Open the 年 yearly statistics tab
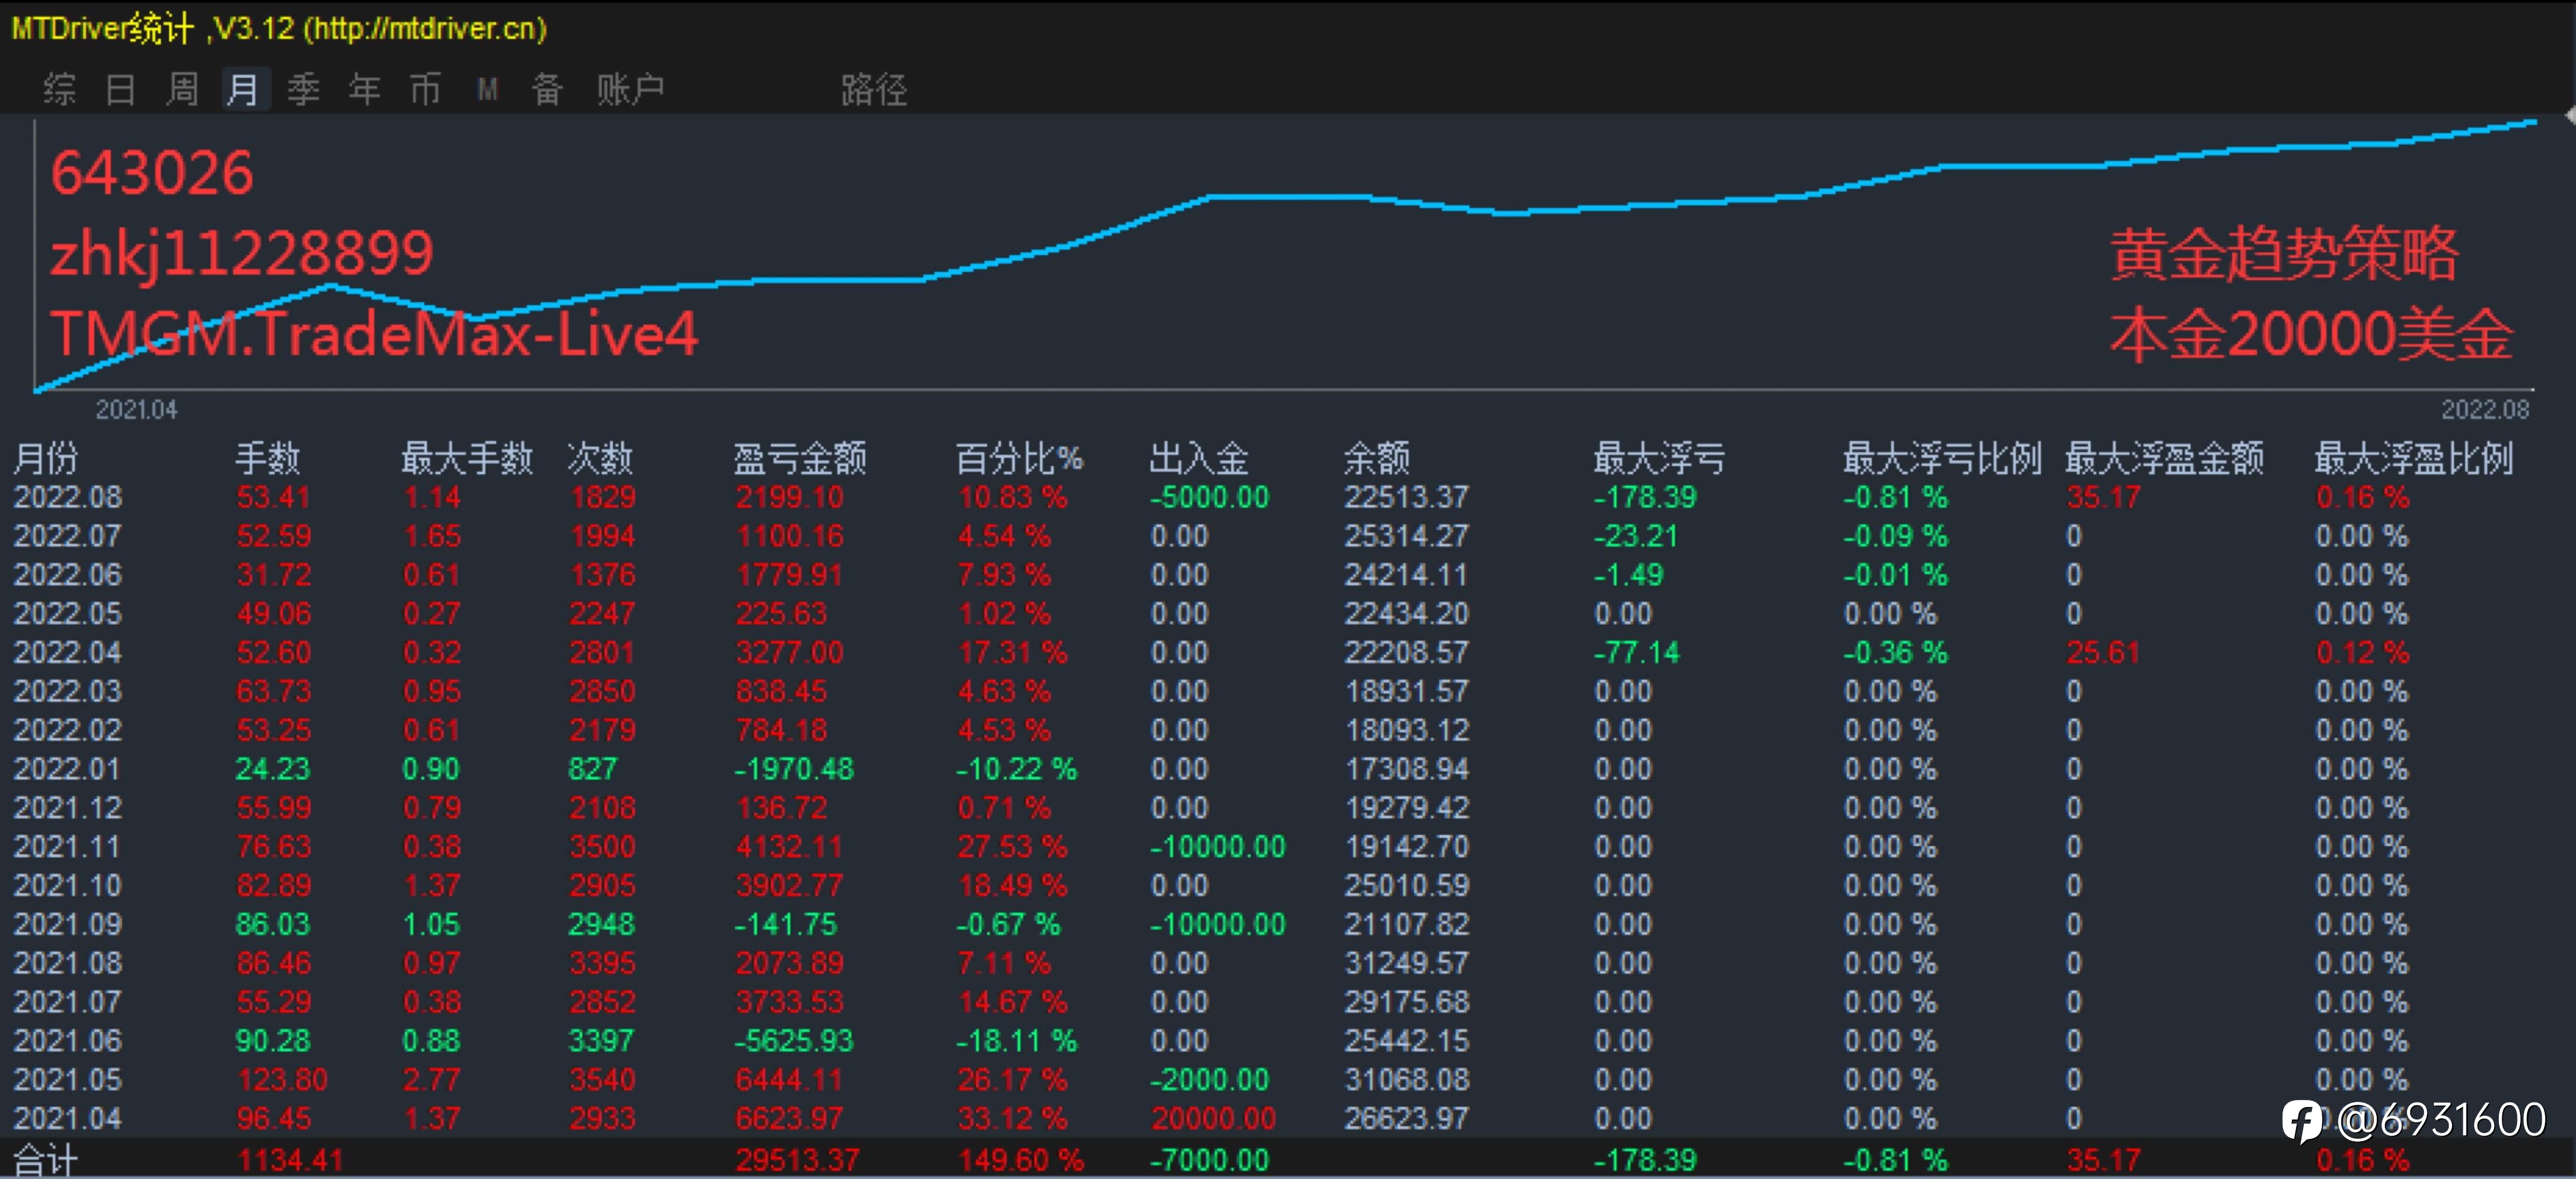The image size is (2576, 1179). pyautogui.click(x=365, y=90)
